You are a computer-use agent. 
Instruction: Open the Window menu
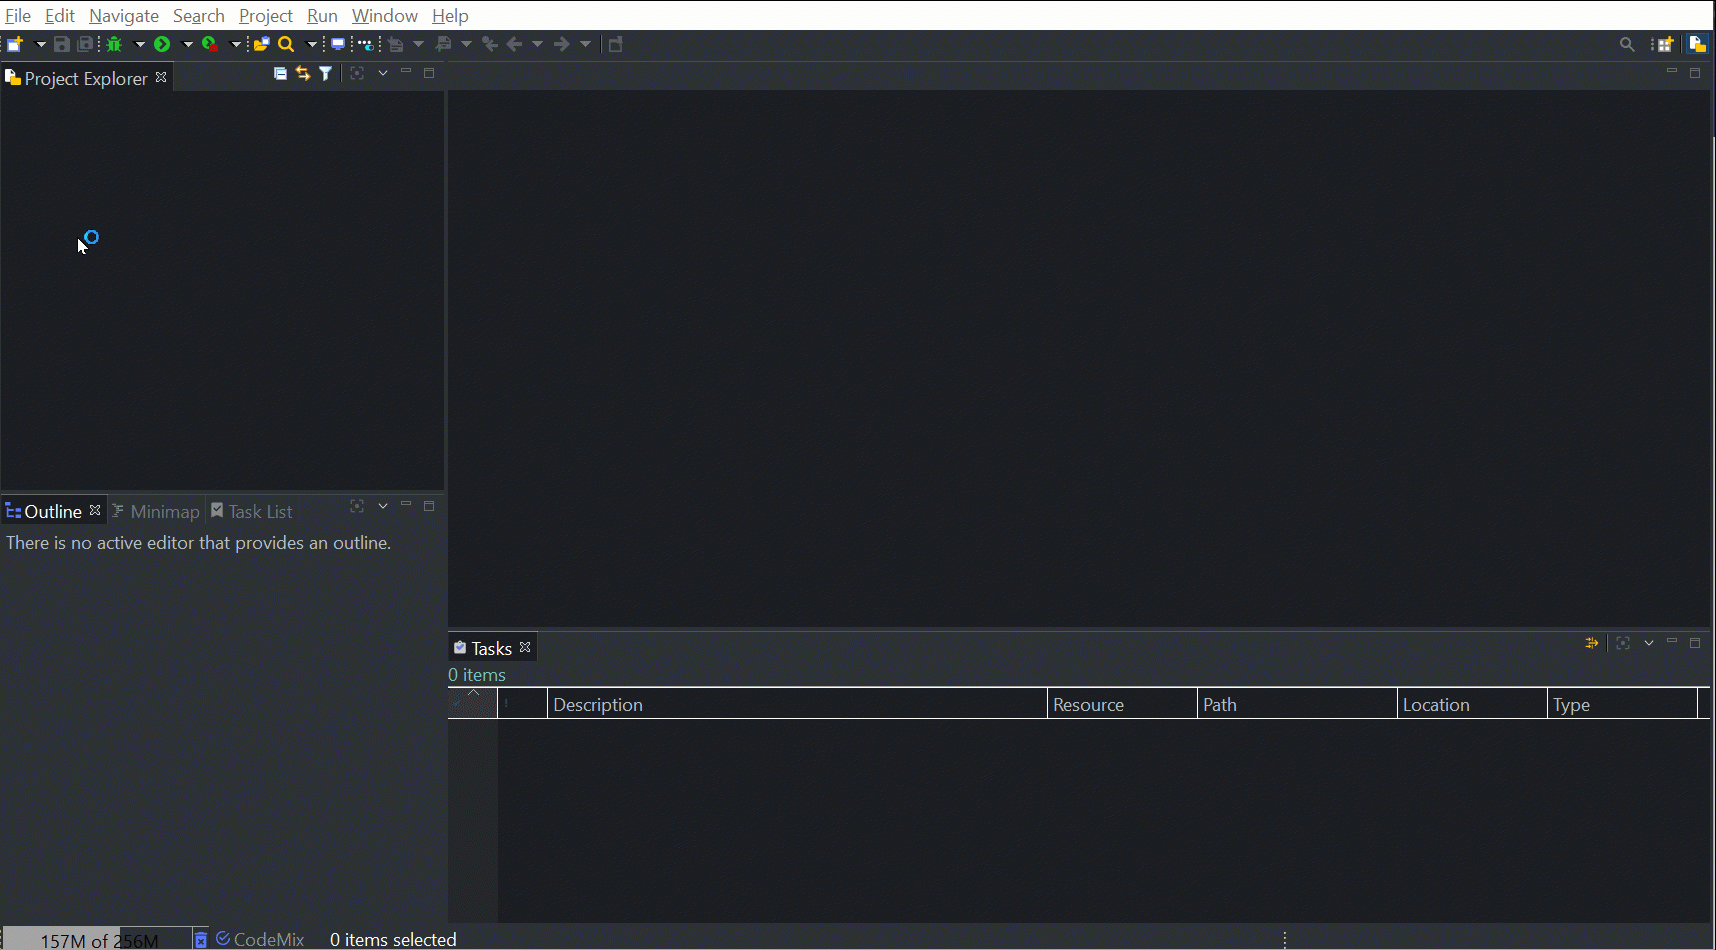coord(384,16)
